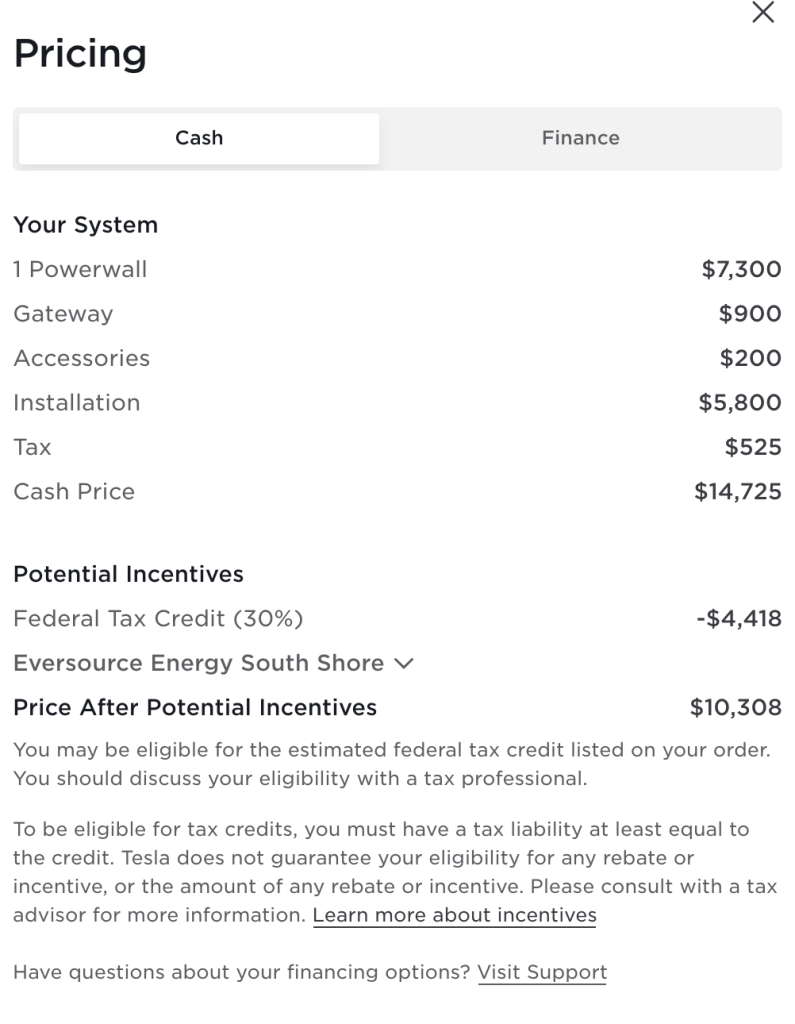The width and height of the screenshot is (795, 1024).
Task: Click the $5,800 installation price
Action: pyautogui.click(x=740, y=403)
